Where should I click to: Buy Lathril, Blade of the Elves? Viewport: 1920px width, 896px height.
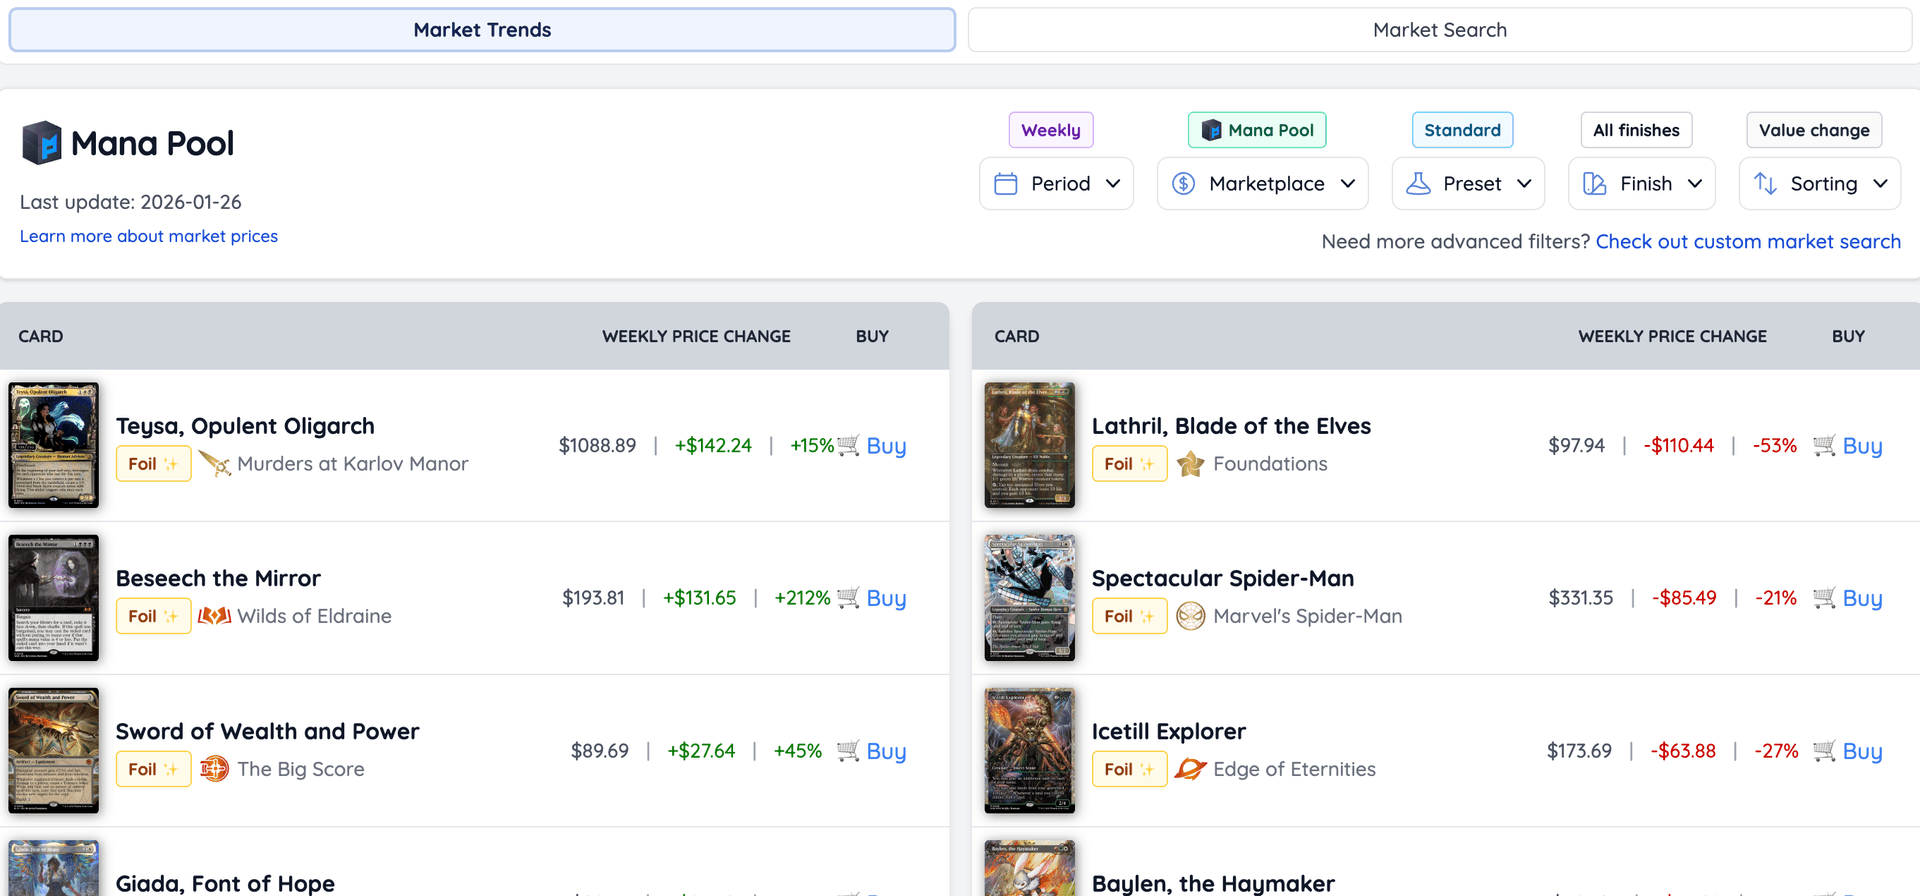1862,446
